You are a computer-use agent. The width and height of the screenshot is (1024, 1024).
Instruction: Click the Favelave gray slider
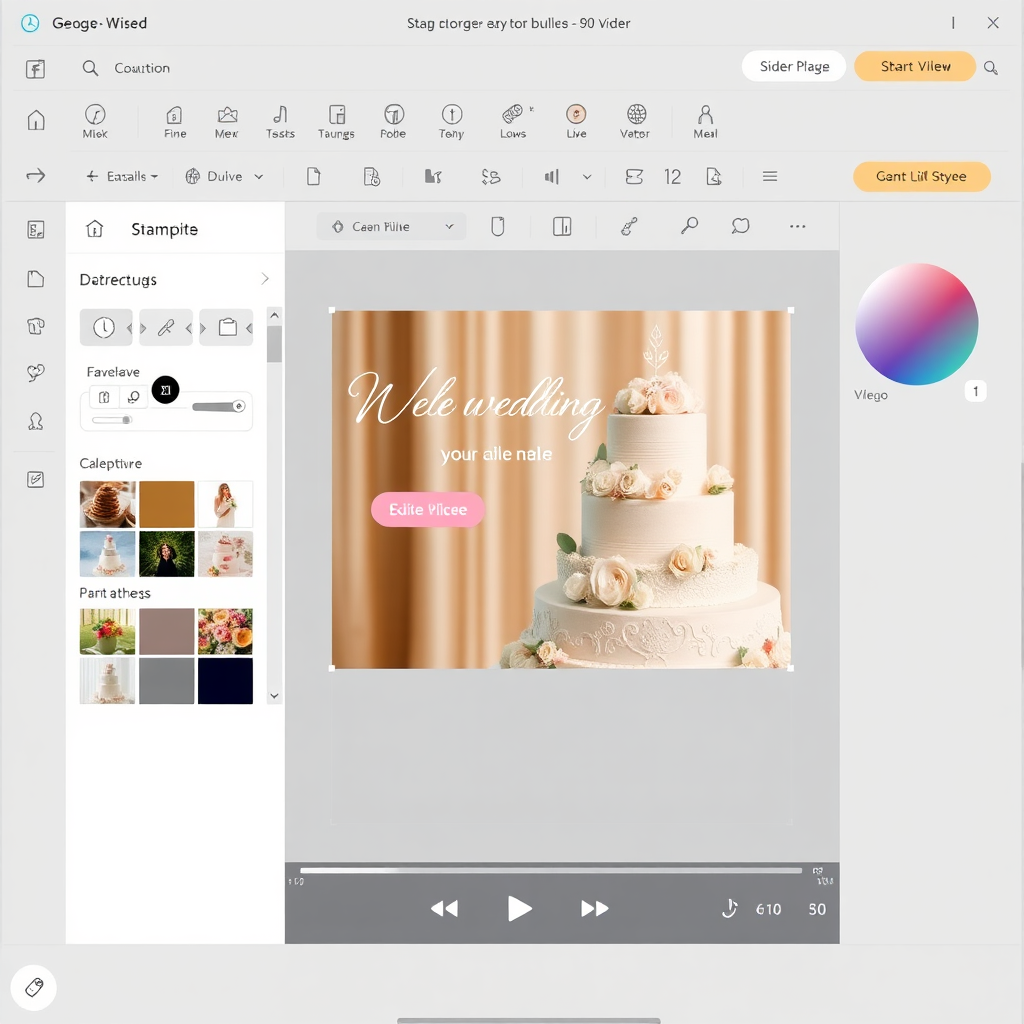pos(217,407)
